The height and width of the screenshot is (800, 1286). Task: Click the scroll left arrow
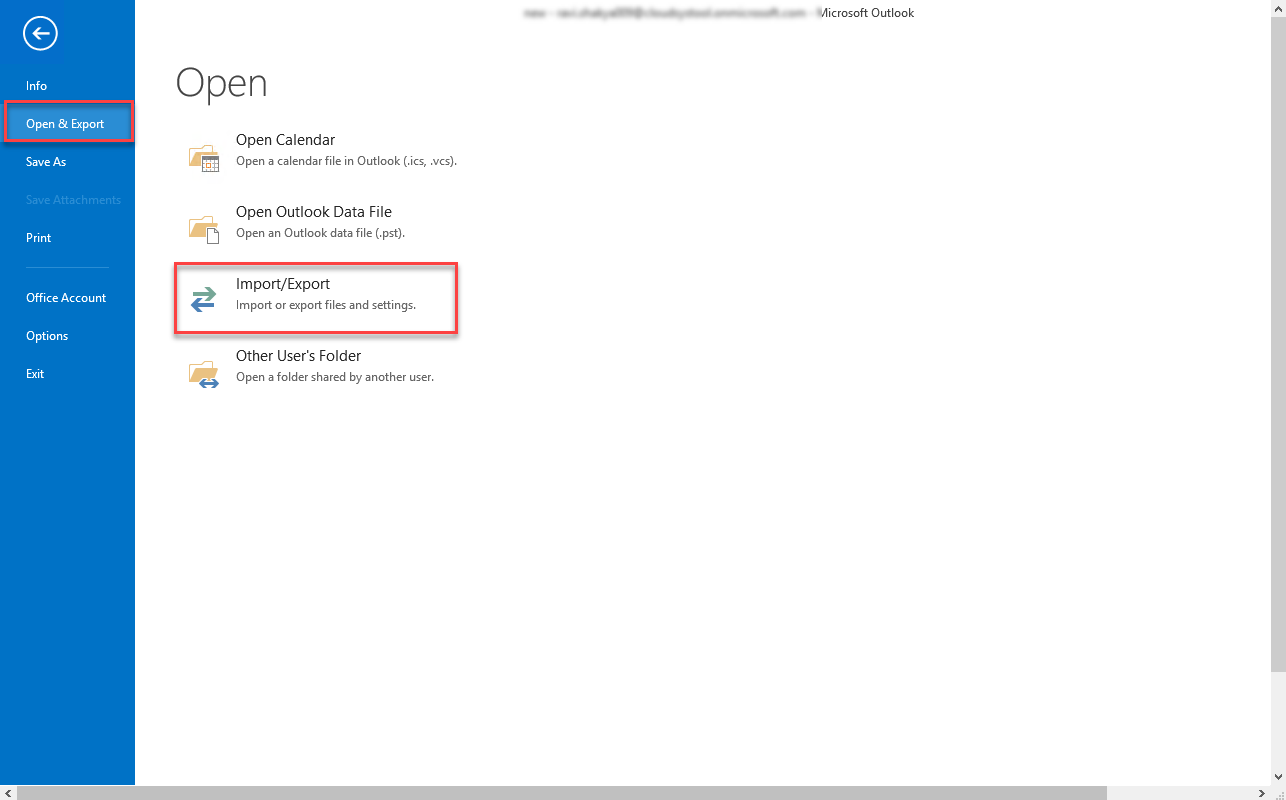pyautogui.click(x=7, y=793)
